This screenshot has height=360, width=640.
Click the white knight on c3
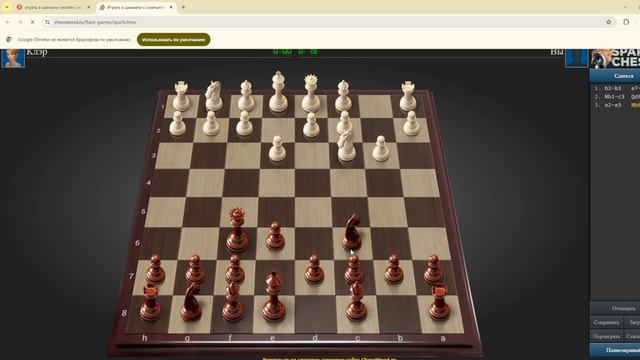coord(346,145)
